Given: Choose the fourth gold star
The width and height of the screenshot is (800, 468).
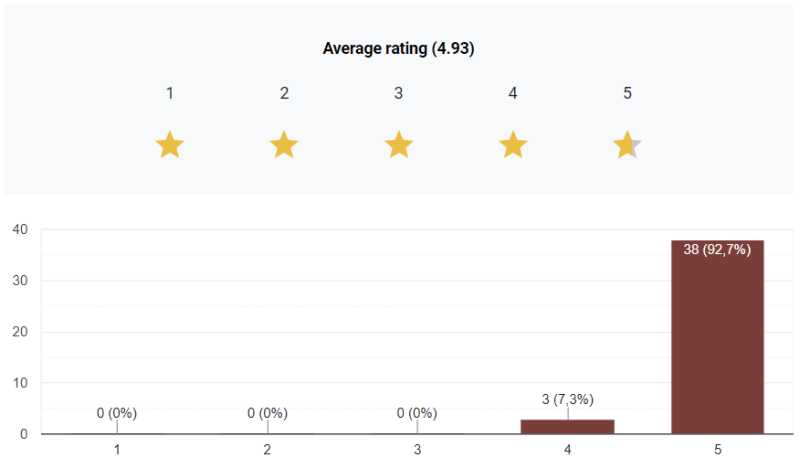Looking at the screenshot, I should [513, 146].
